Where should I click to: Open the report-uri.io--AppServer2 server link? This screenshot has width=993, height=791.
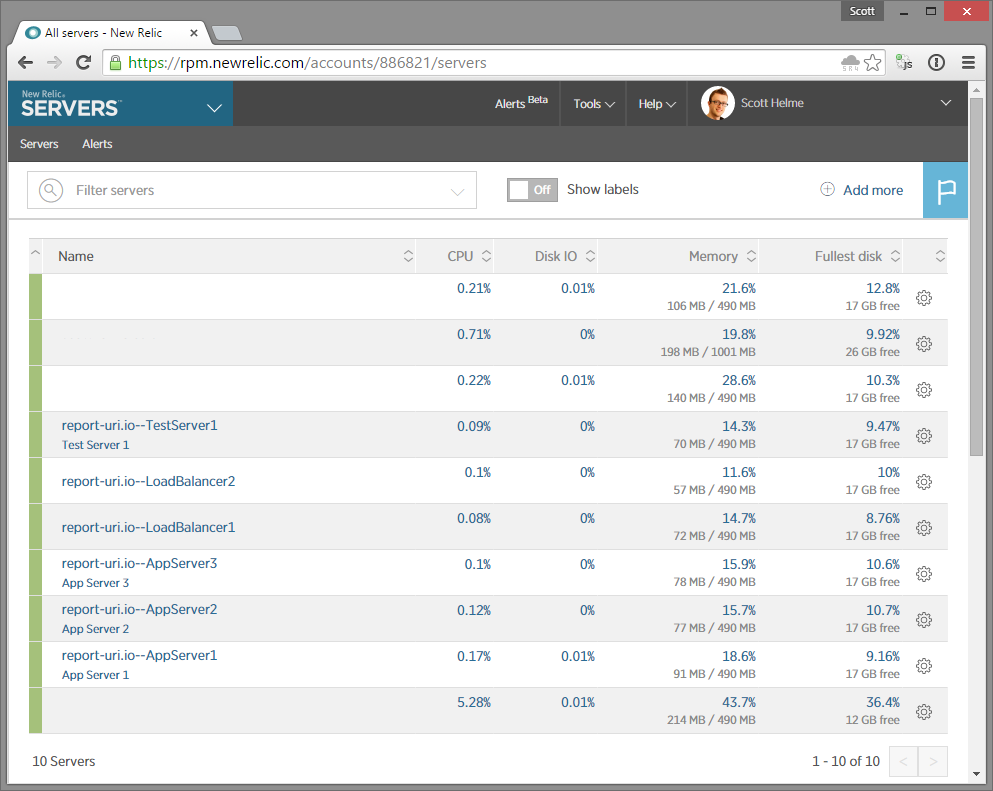click(x=139, y=609)
